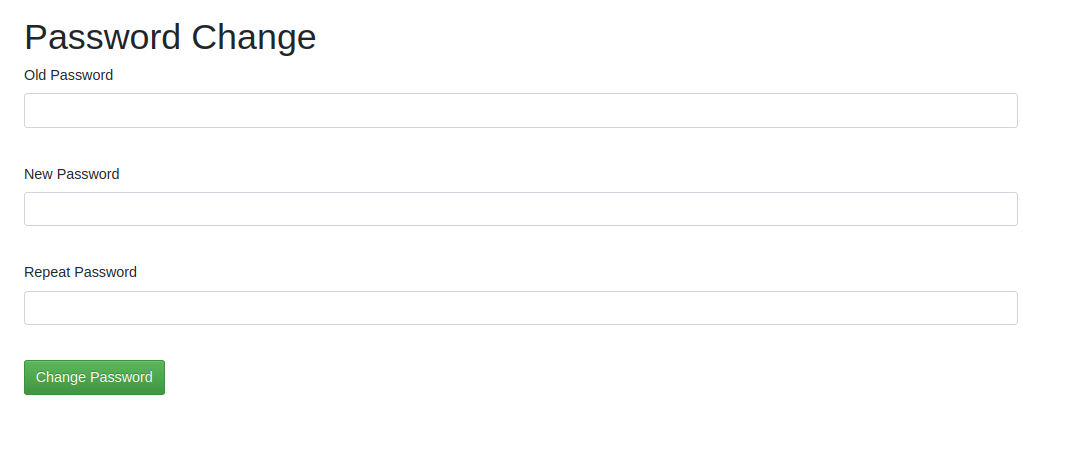
Task: Focus the New Password text box
Action: (x=521, y=209)
